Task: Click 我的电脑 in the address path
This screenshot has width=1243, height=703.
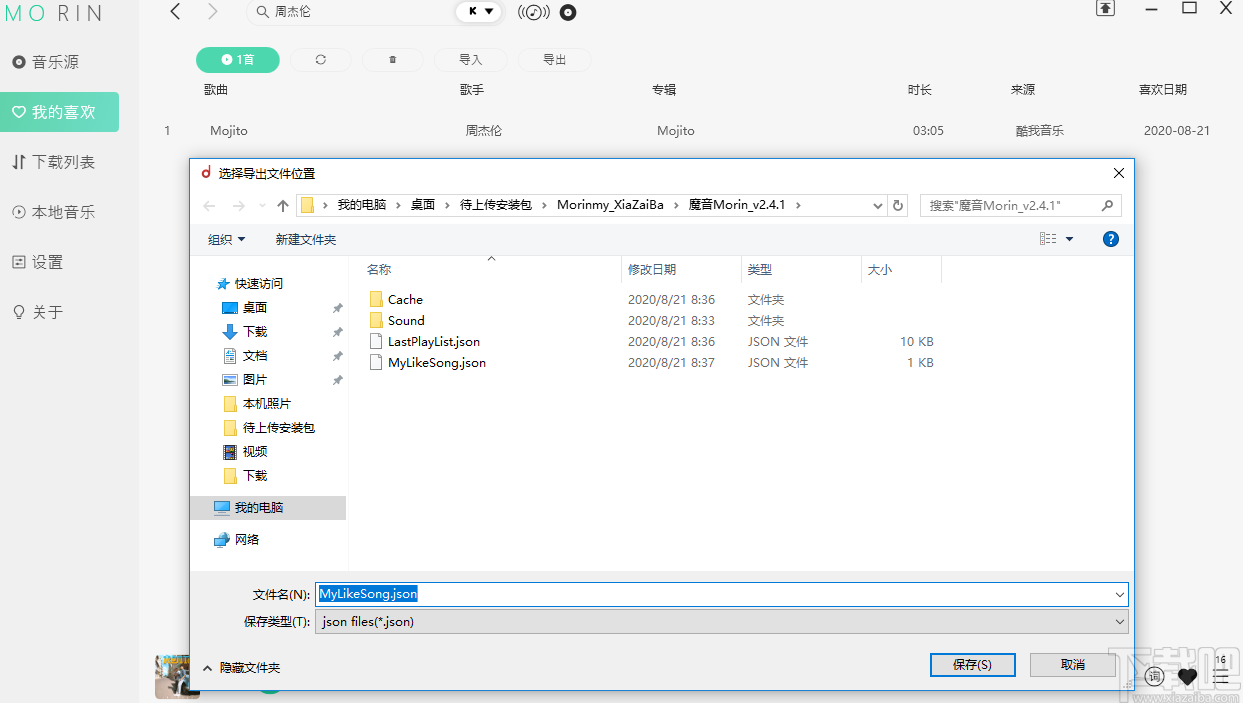Action: coord(362,205)
